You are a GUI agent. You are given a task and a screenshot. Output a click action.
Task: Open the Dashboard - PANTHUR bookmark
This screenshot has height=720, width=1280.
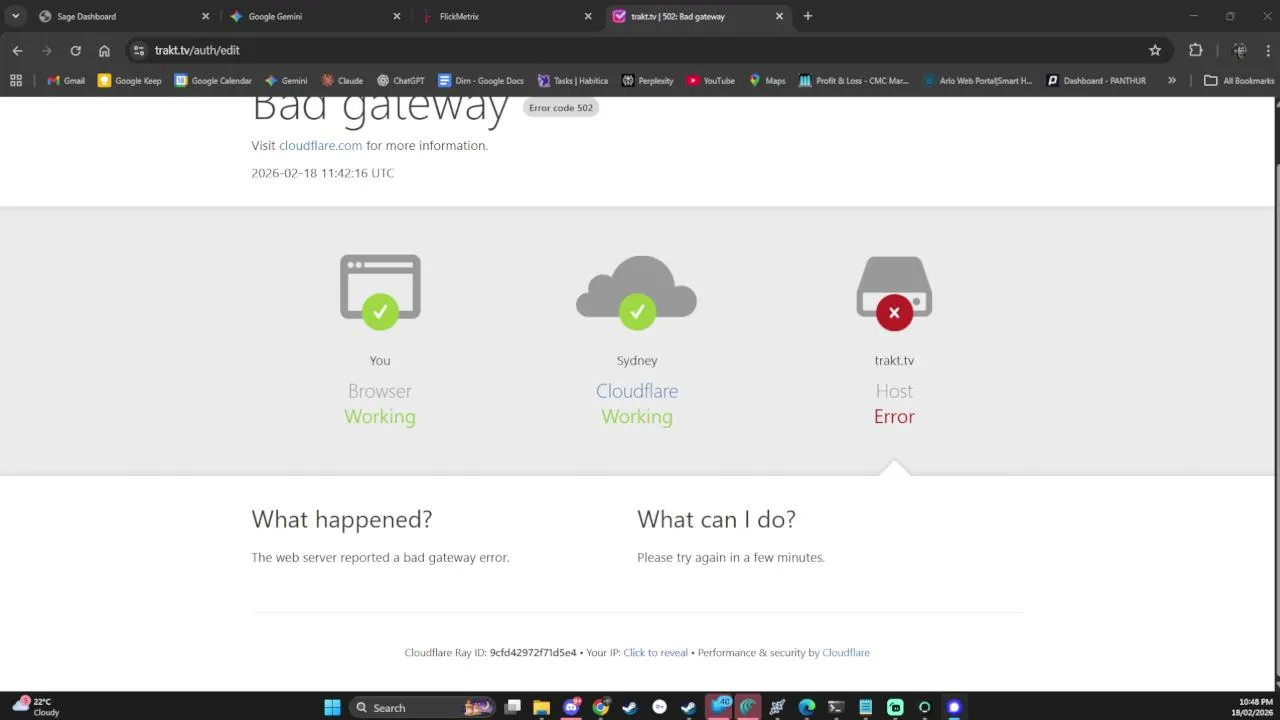tap(1096, 80)
